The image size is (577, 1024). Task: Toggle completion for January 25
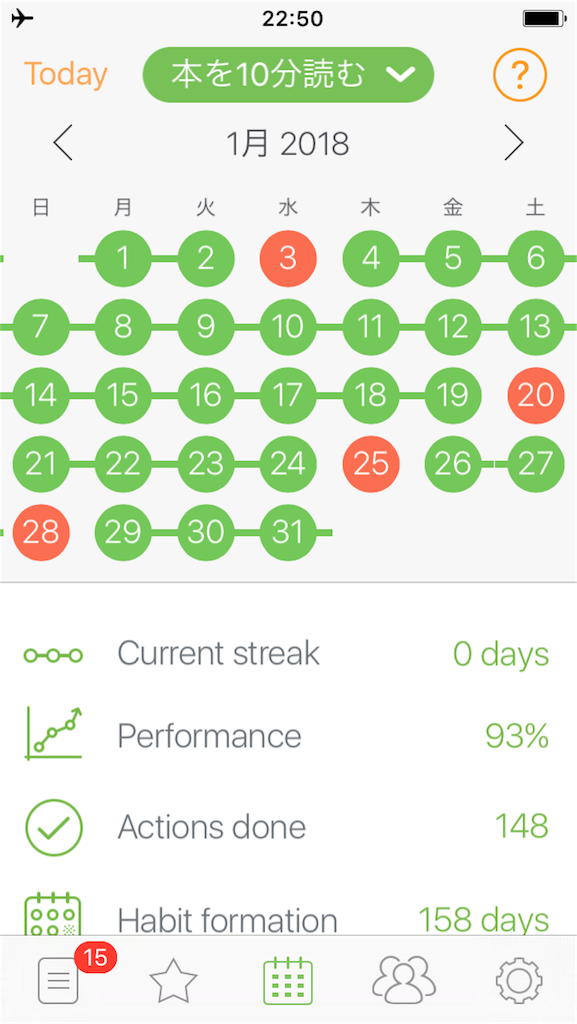371,464
